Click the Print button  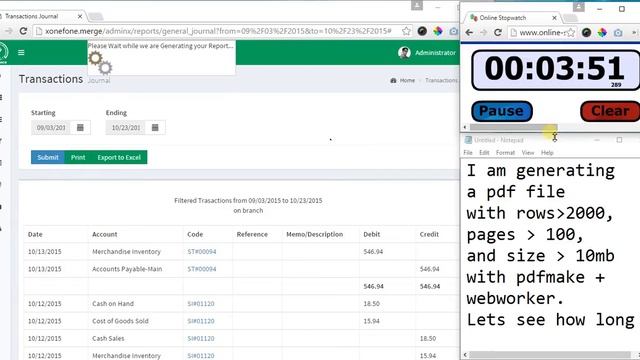click(x=78, y=157)
